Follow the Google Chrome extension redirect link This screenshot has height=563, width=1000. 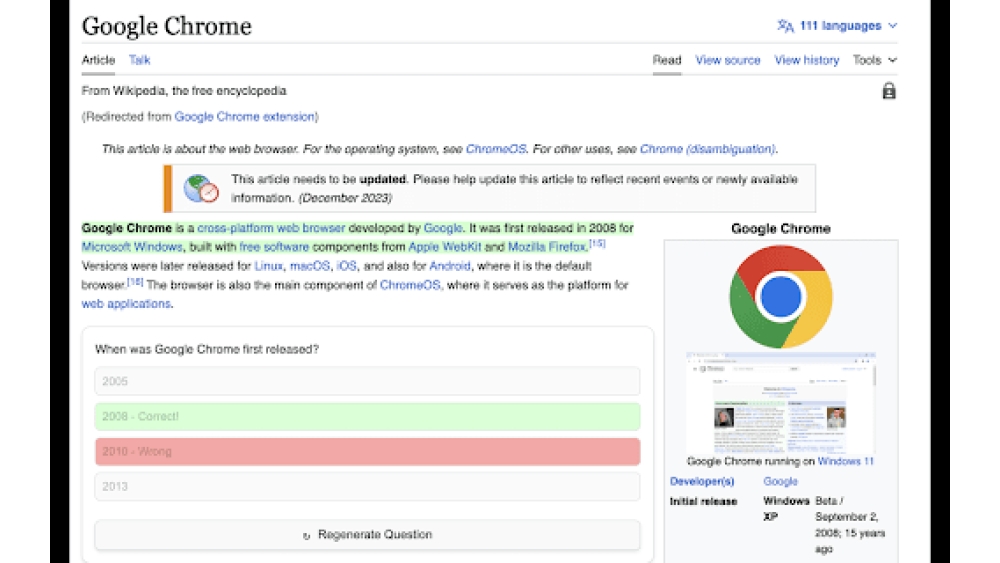click(244, 117)
